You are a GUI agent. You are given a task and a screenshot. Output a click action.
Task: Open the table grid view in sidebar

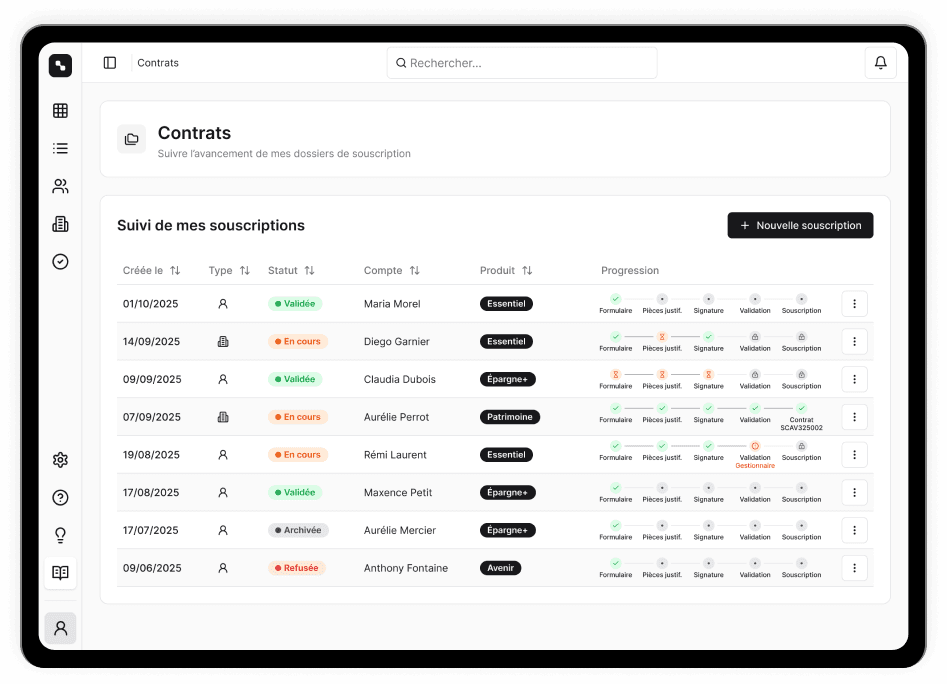[x=60, y=111]
